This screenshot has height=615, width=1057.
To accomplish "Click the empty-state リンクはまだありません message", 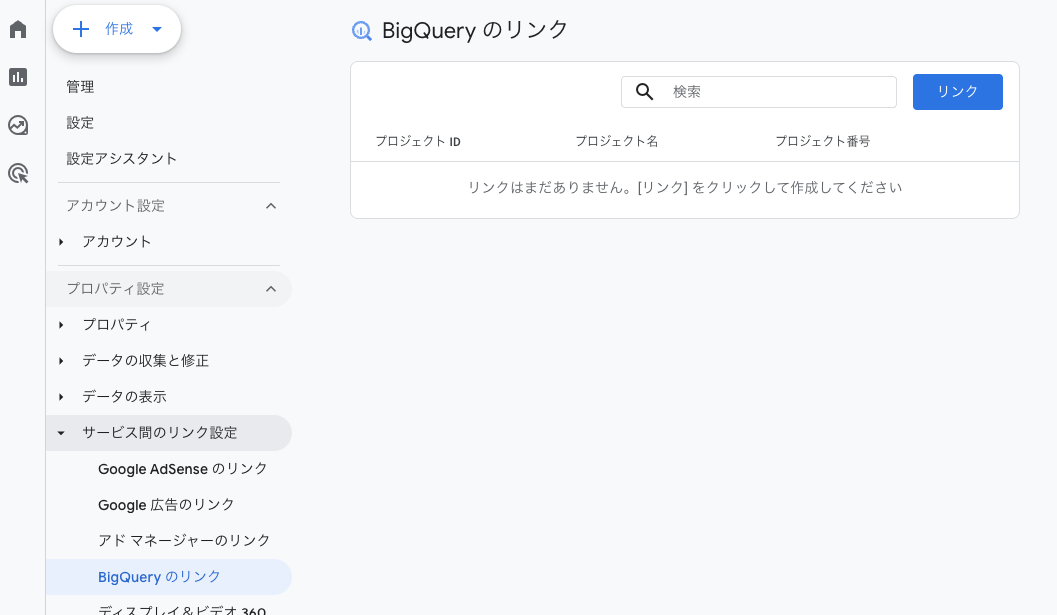I will [685, 188].
